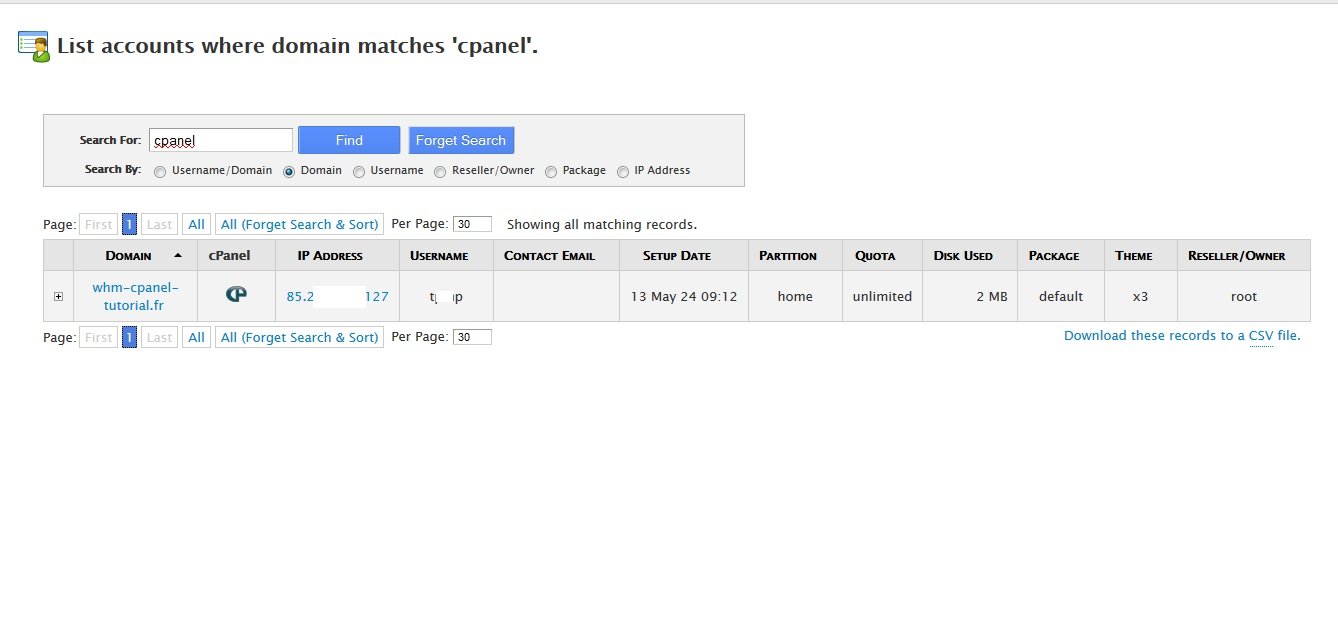This screenshot has height=630, width=1338.
Task: Select the Package radio button
Action: [x=551, y=171]
